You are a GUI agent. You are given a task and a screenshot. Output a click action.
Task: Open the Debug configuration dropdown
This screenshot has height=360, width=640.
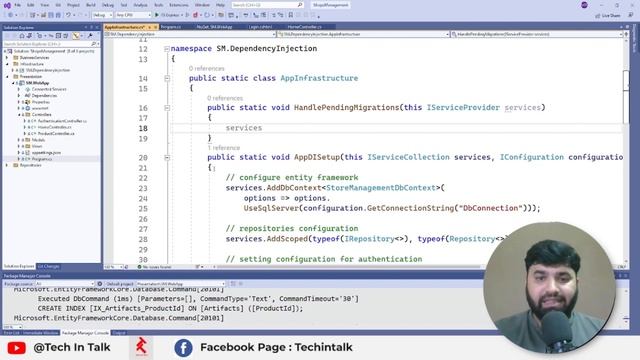(x=102, y=15)
